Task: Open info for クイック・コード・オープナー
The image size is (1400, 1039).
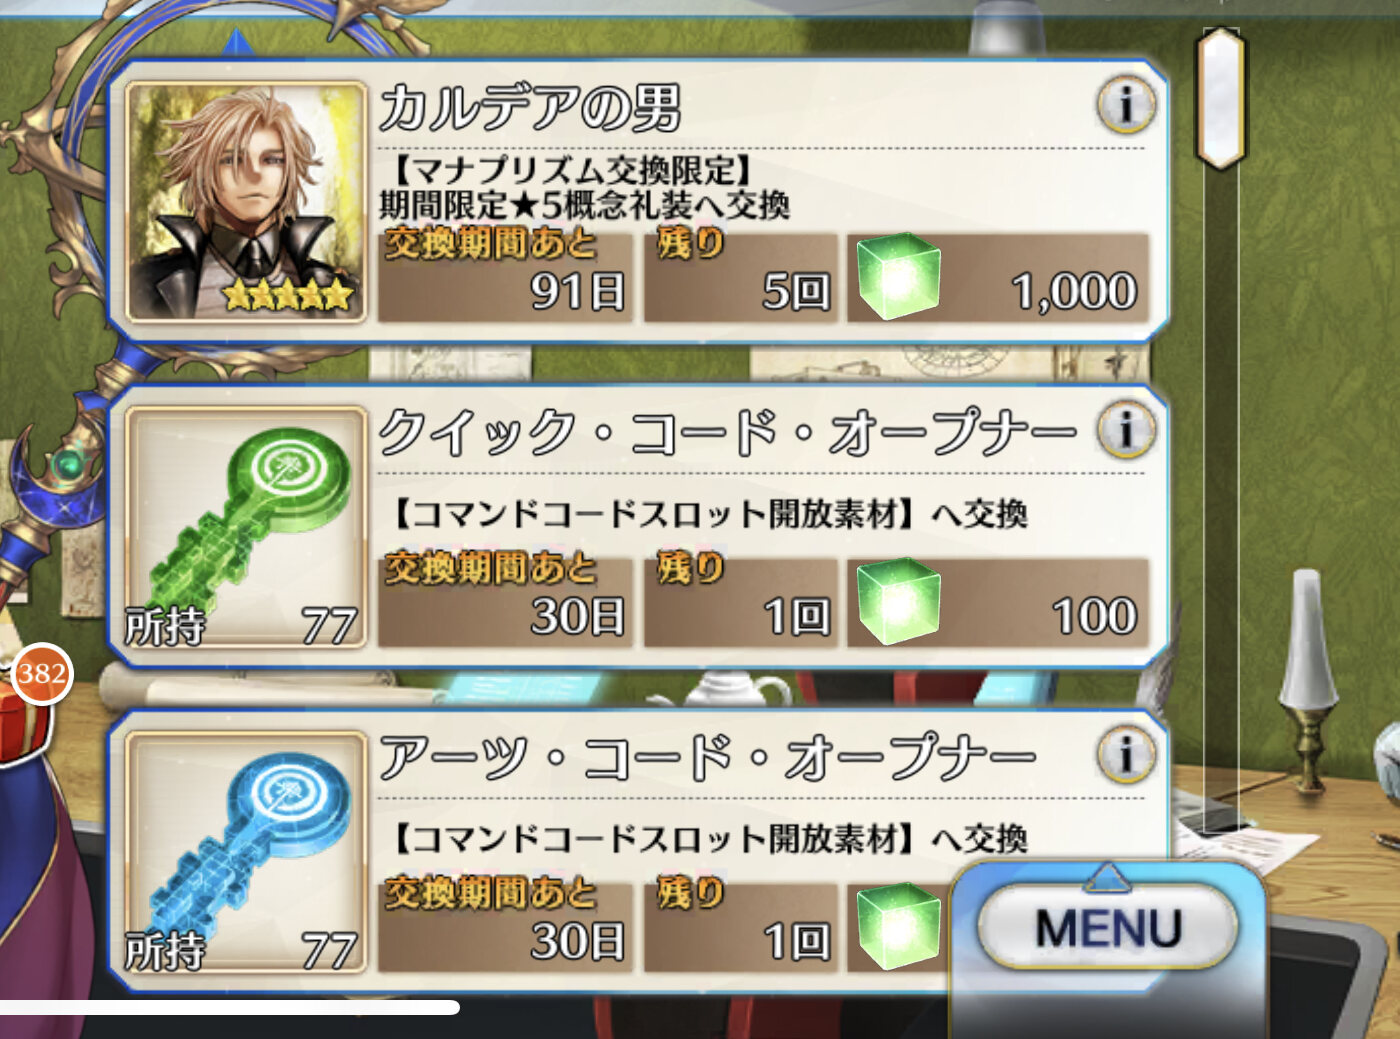Action: 1126,430
